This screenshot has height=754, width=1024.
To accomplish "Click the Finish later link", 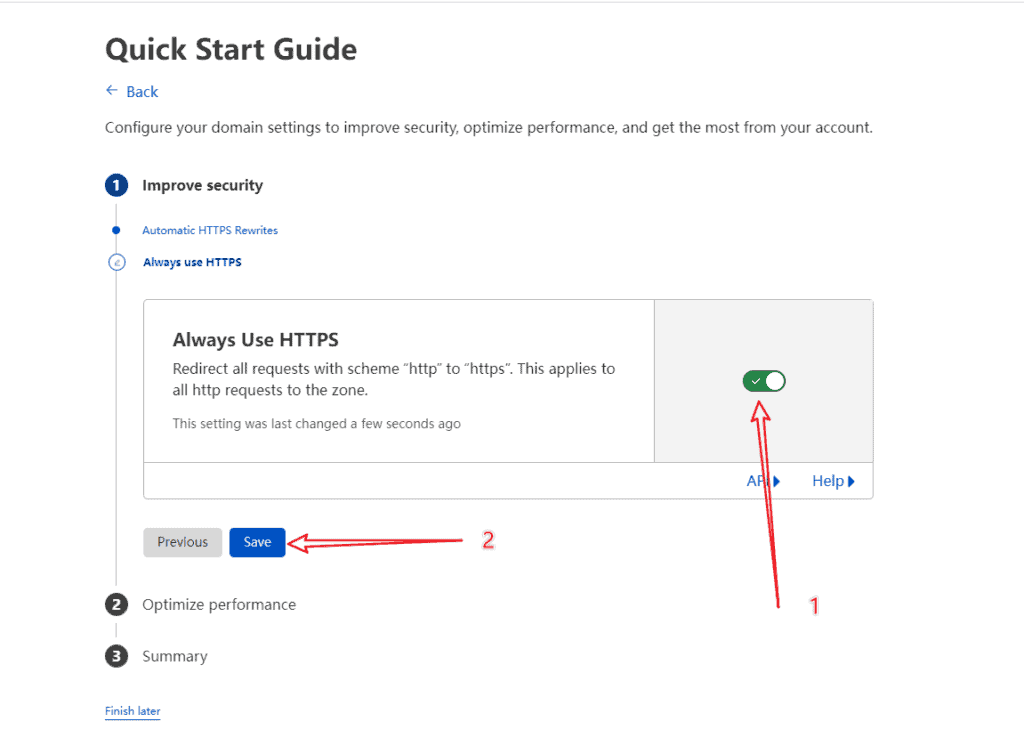I will [133, 711].
